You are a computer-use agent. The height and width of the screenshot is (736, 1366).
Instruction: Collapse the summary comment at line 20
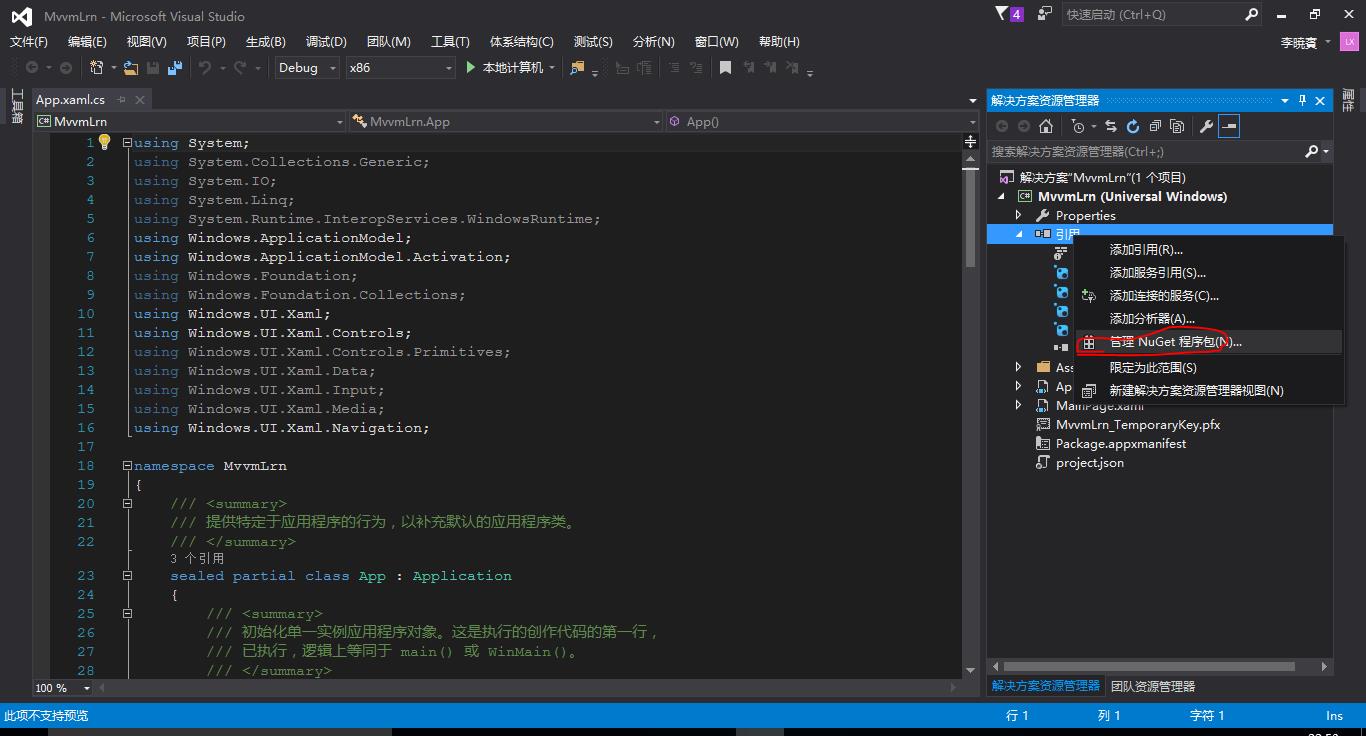127,503
